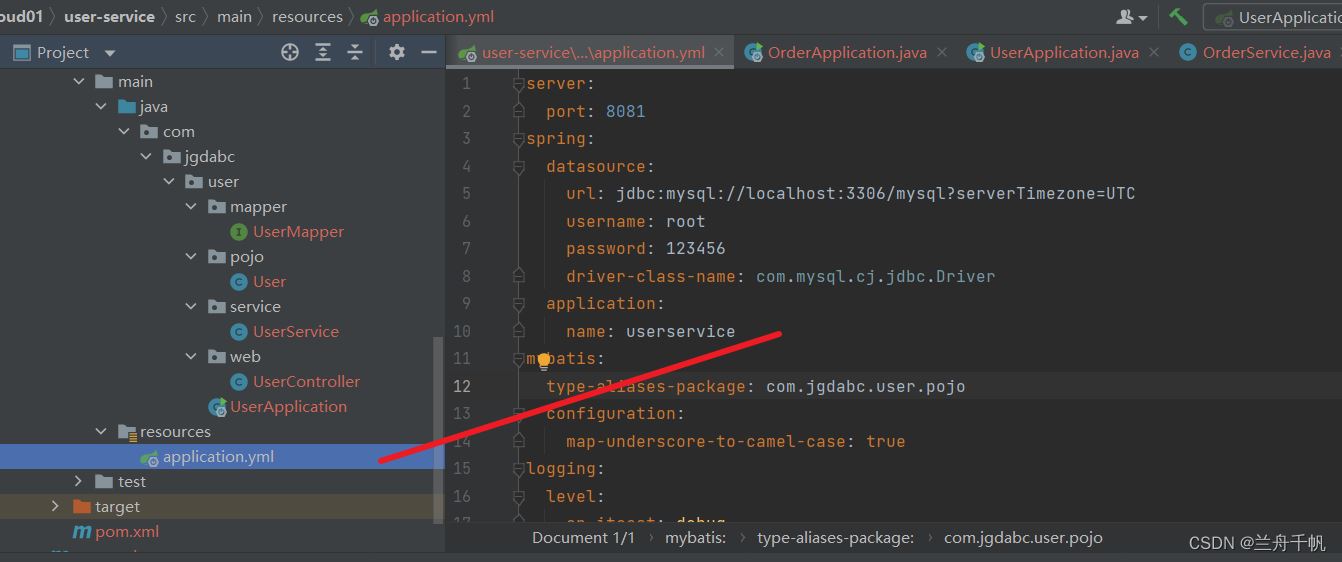Fold the logging block in gutter
This screenshot has width=1342, height=562.
pos(518,469)
